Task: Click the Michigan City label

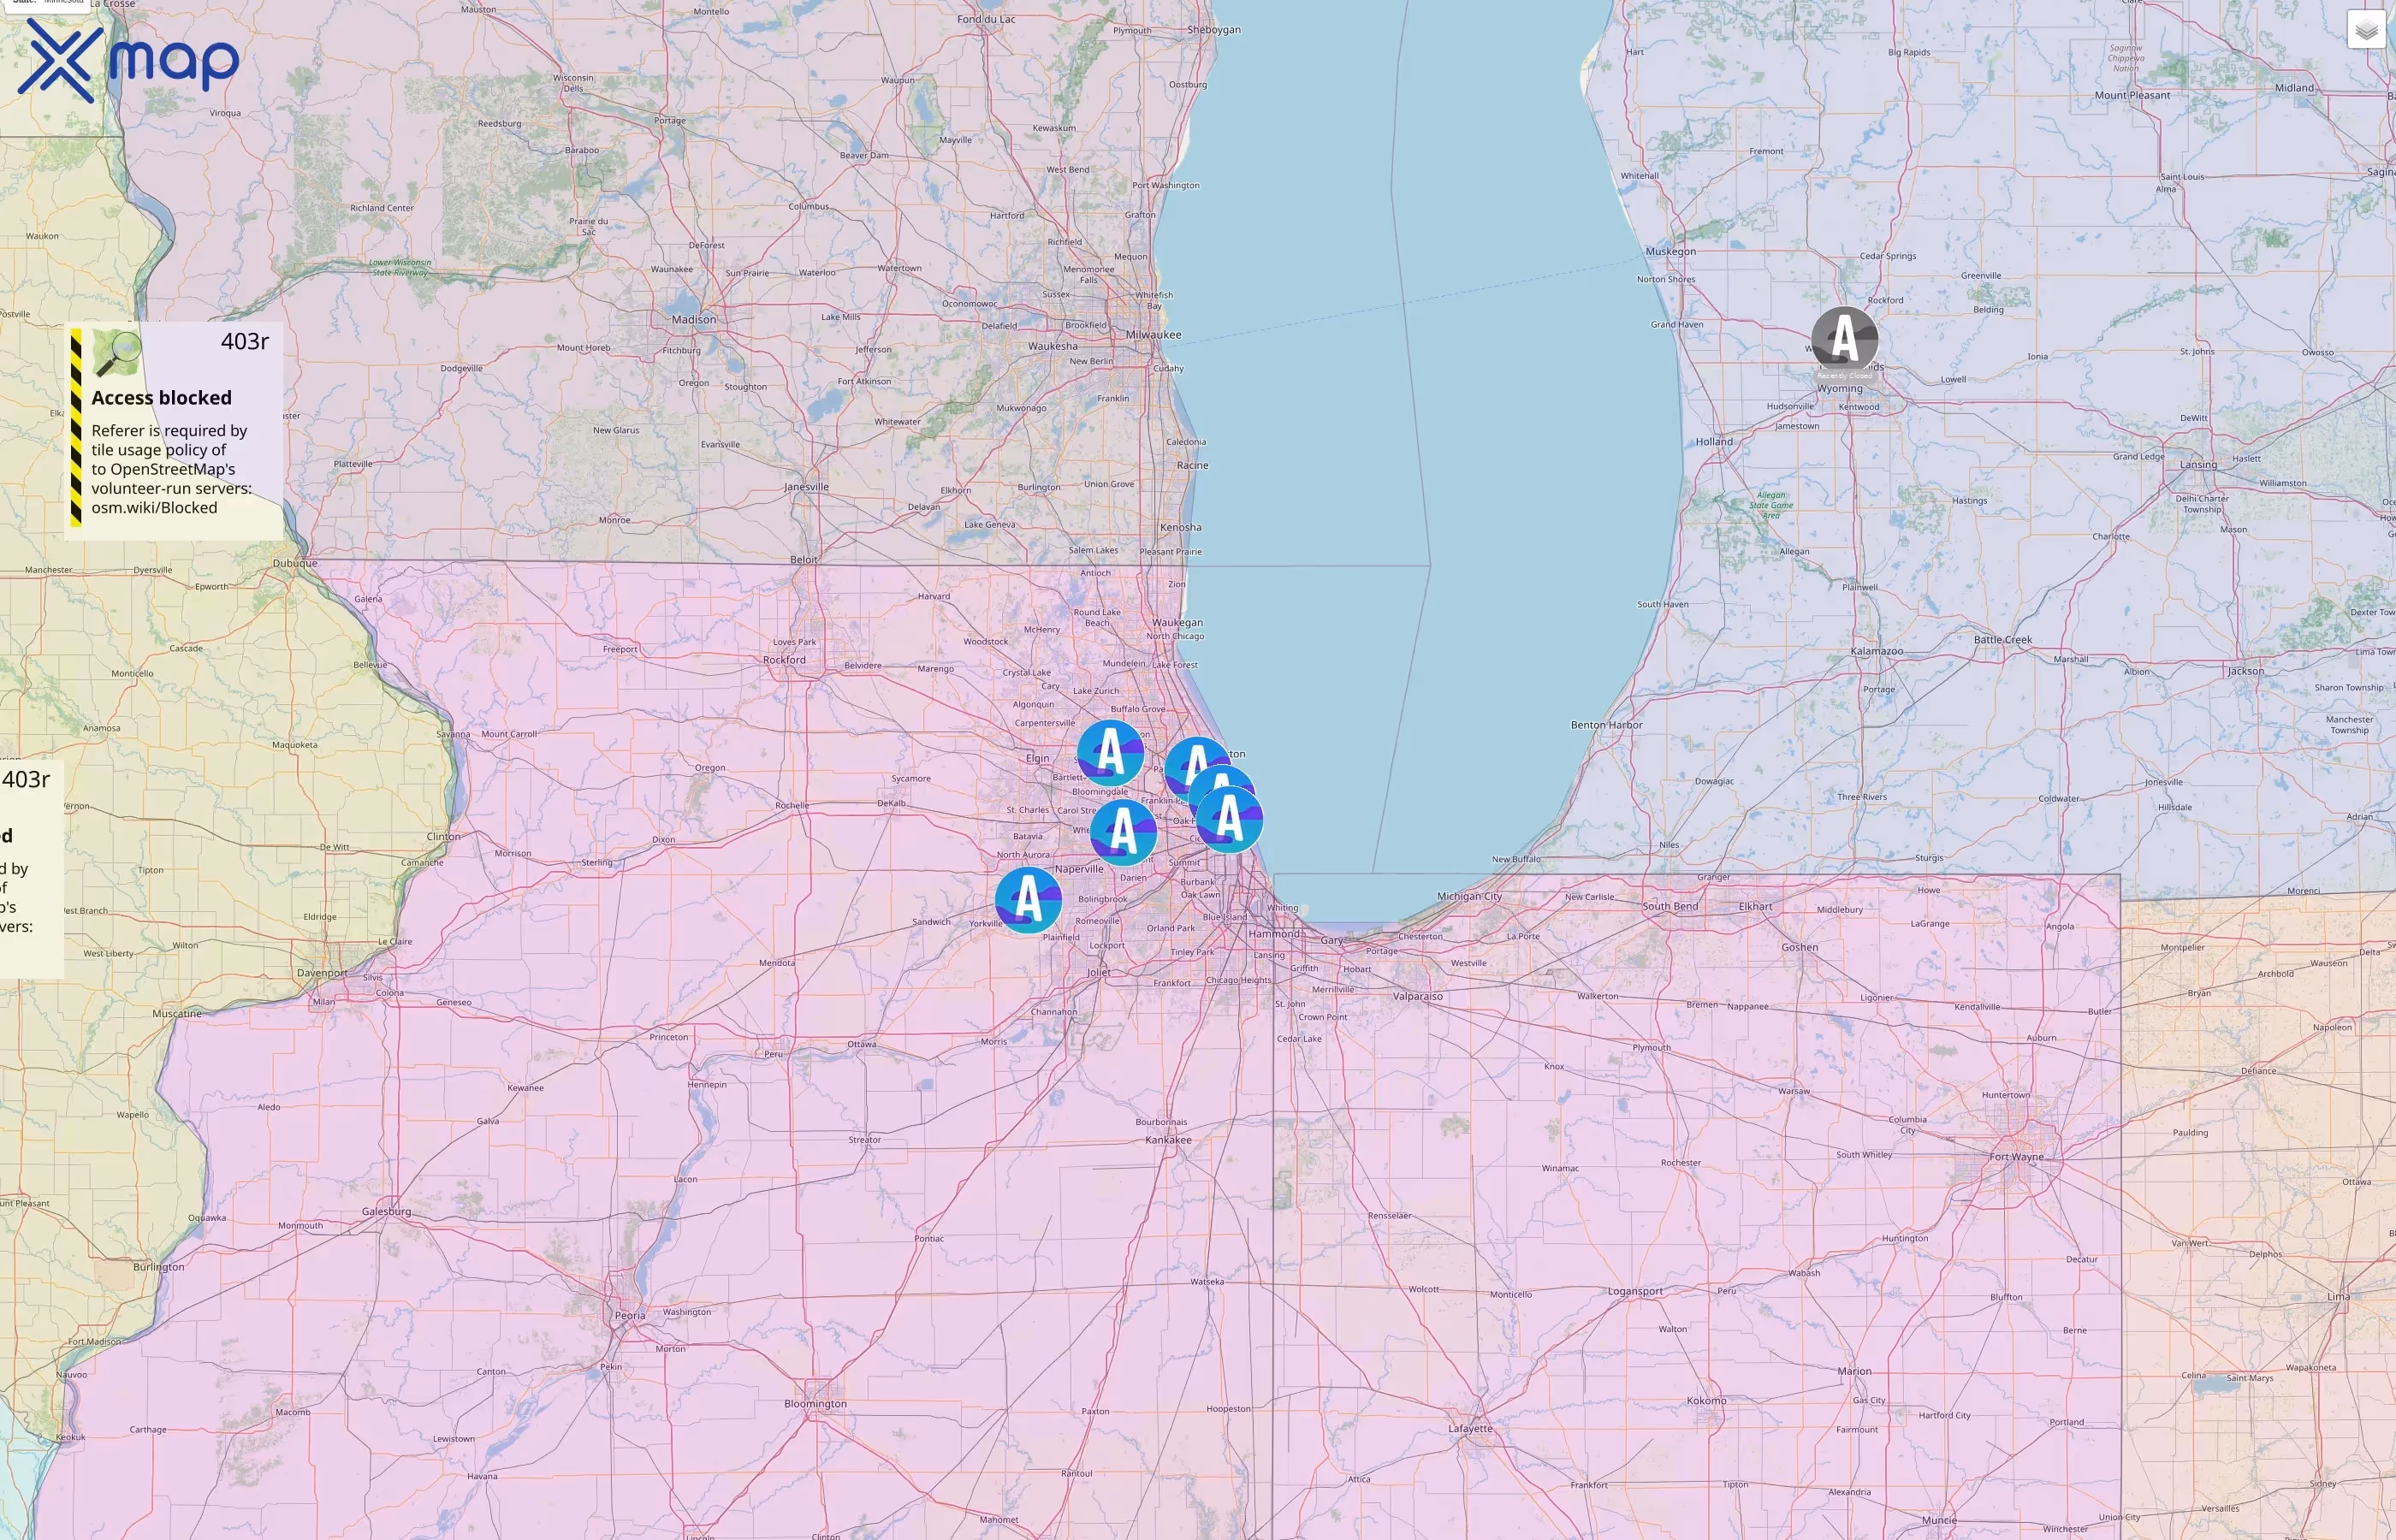Action: (x=1469, y=896)
